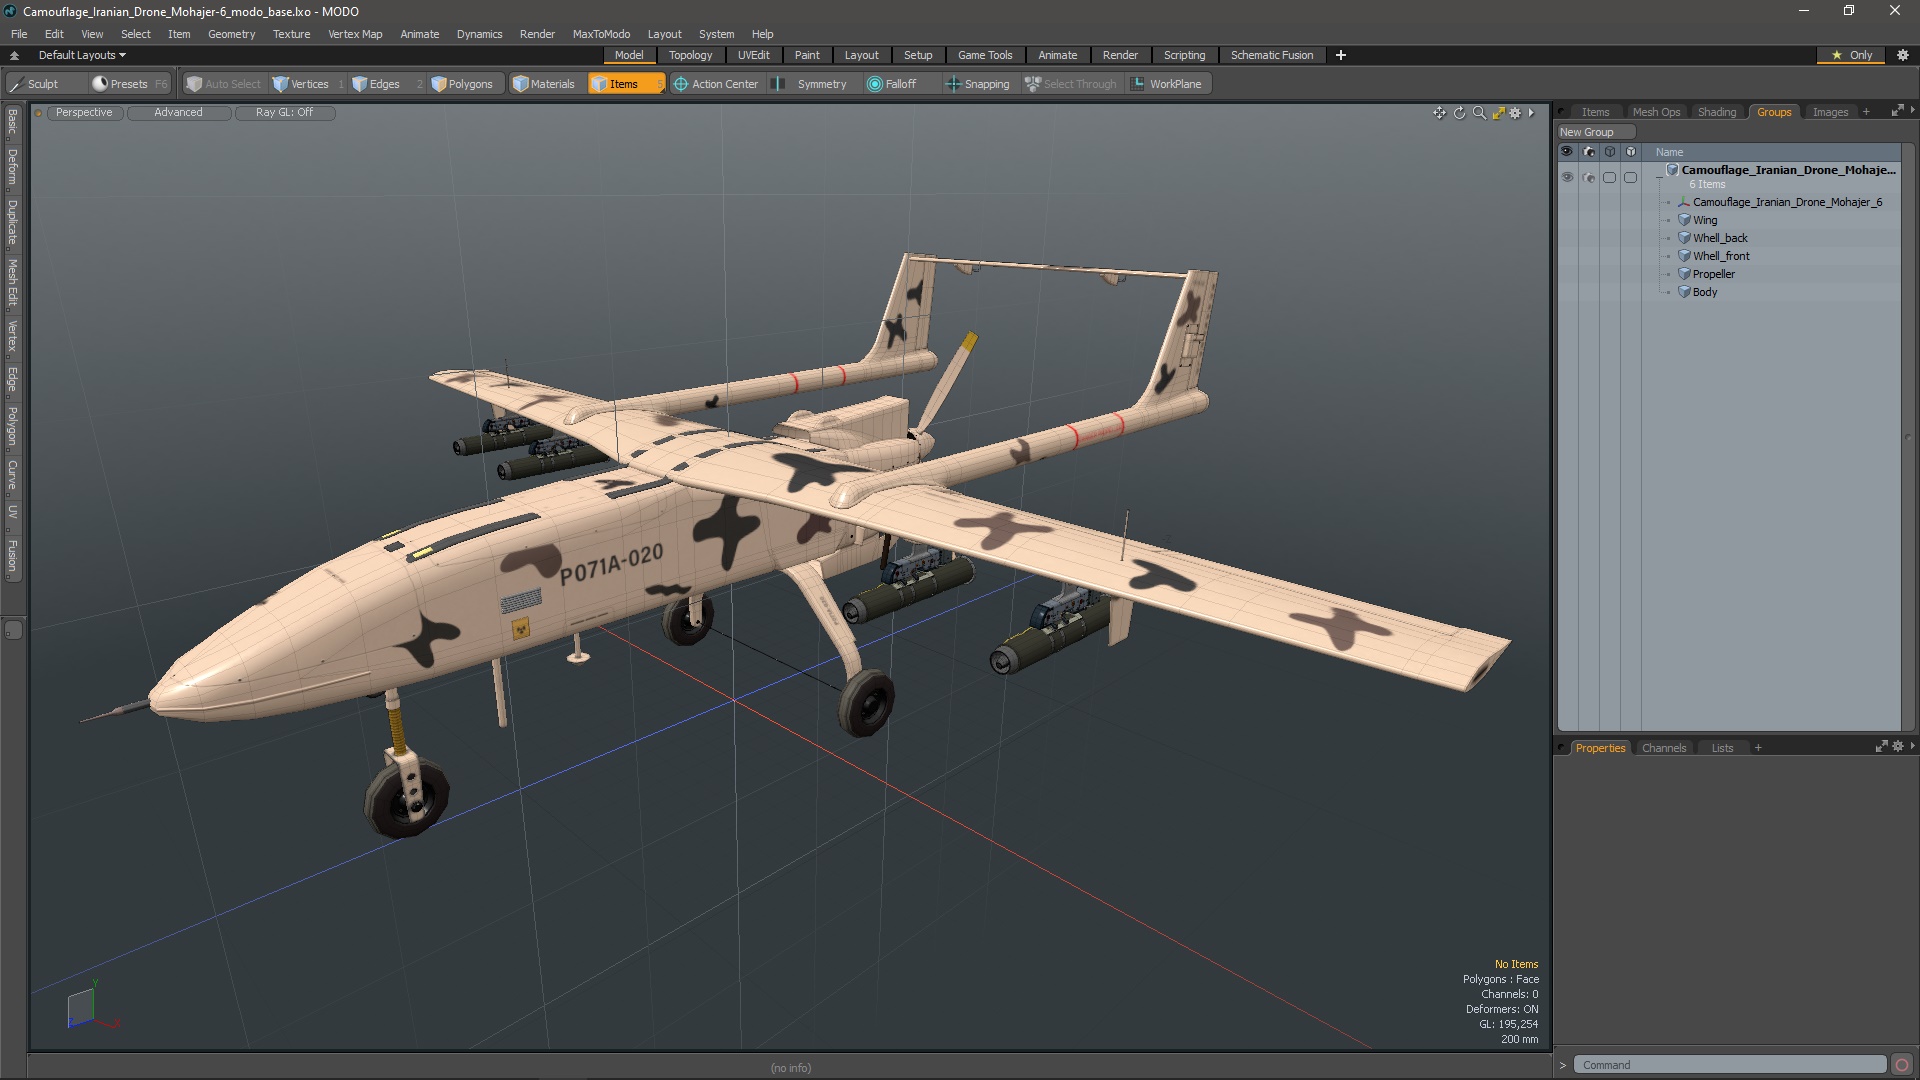Toggle render camera icon for the Camouflage group
This screenshot has height=1080, width=1920.
point(1589,177)
